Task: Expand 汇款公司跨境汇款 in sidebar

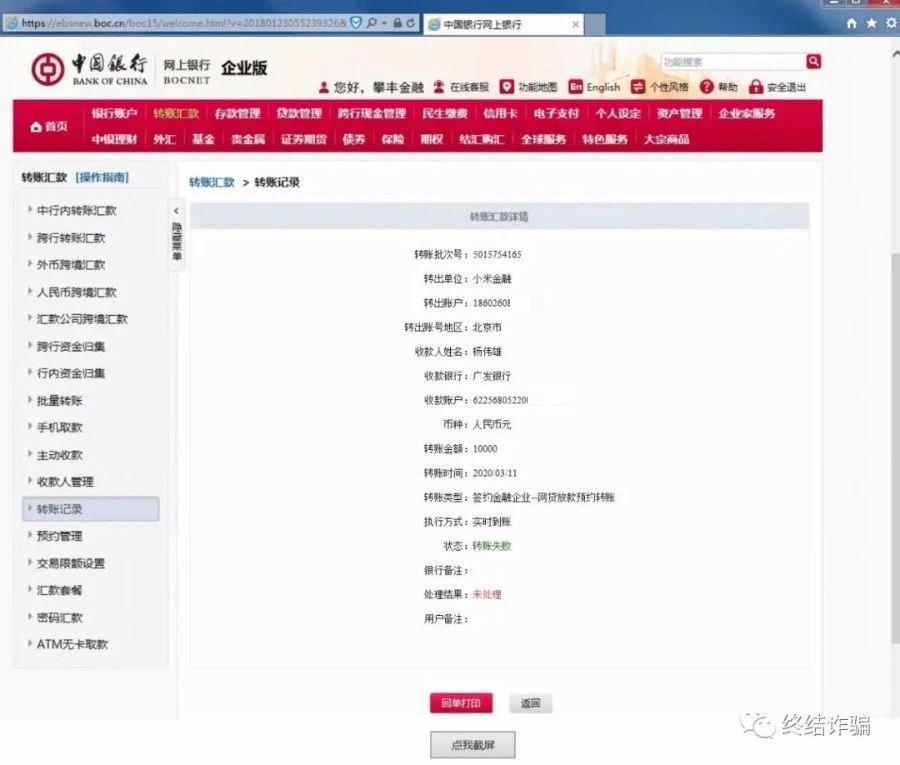Action: tap(82, 319)
